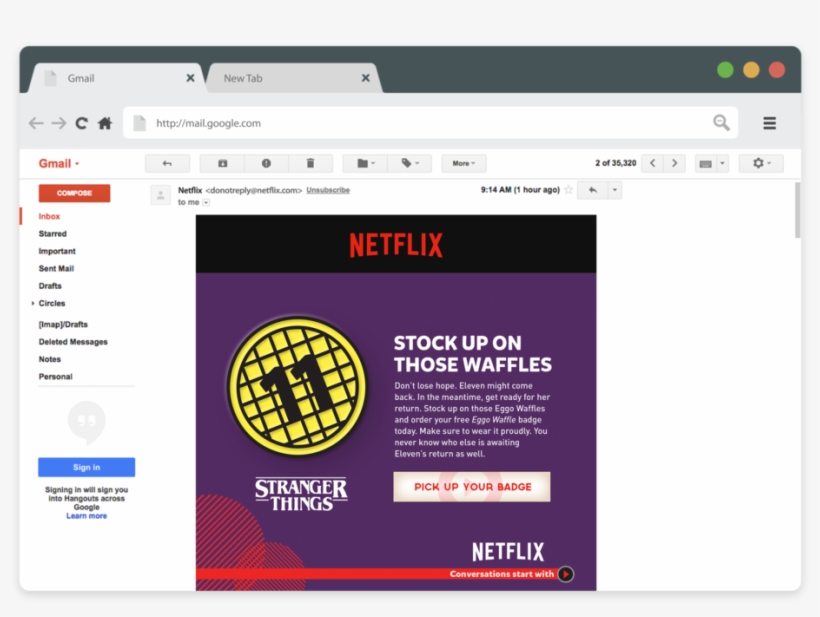The height and width of the screenshot is (617, 820).
Task: Click the Eggo waffle 11 badge image
Action: 297,386
